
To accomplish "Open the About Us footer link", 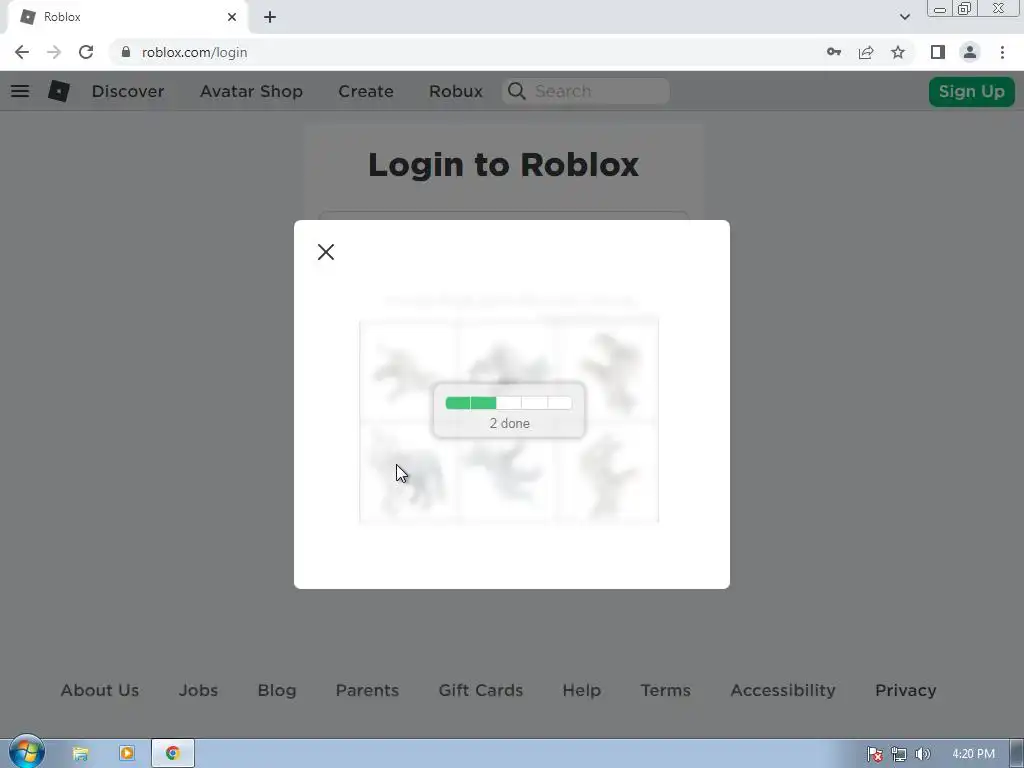I will pos(100,690).
